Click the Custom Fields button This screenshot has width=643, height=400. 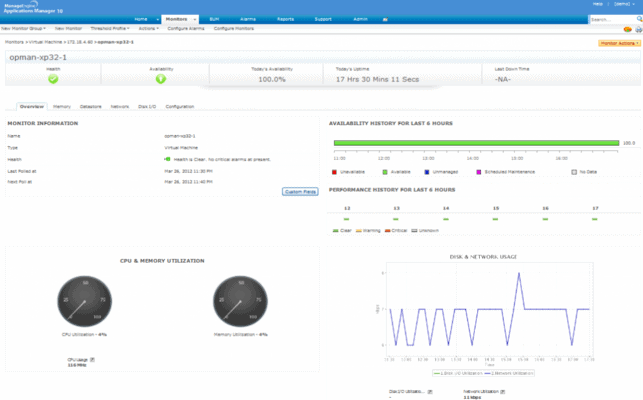tap(300, 192)
